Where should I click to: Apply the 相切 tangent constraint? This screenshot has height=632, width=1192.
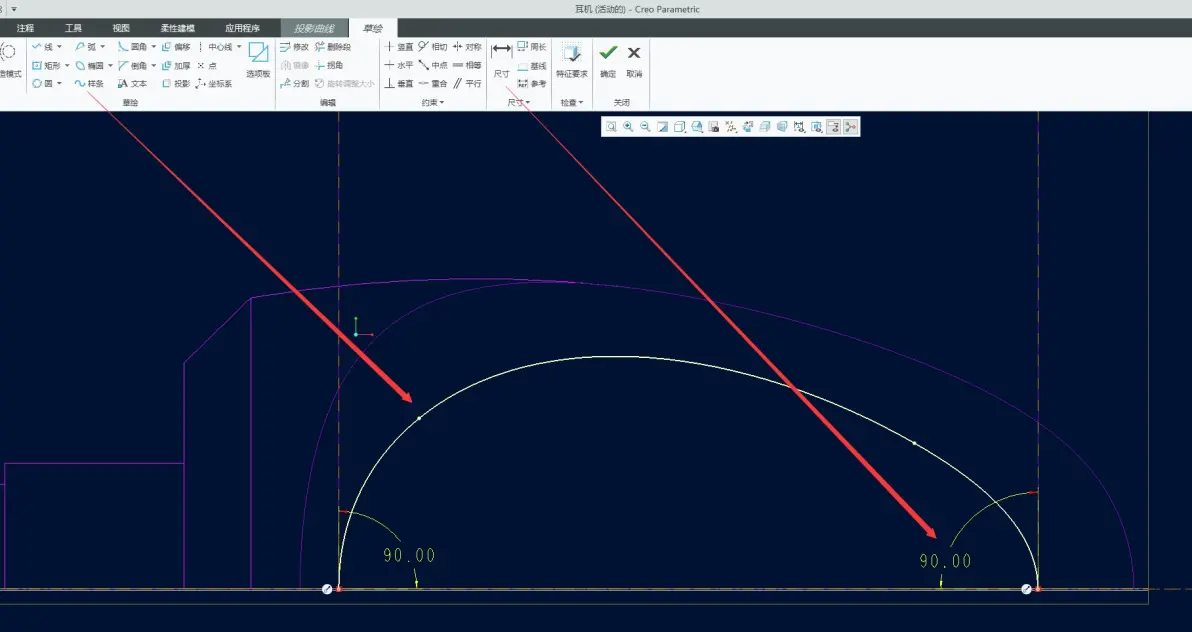click(x=433, y=47)
